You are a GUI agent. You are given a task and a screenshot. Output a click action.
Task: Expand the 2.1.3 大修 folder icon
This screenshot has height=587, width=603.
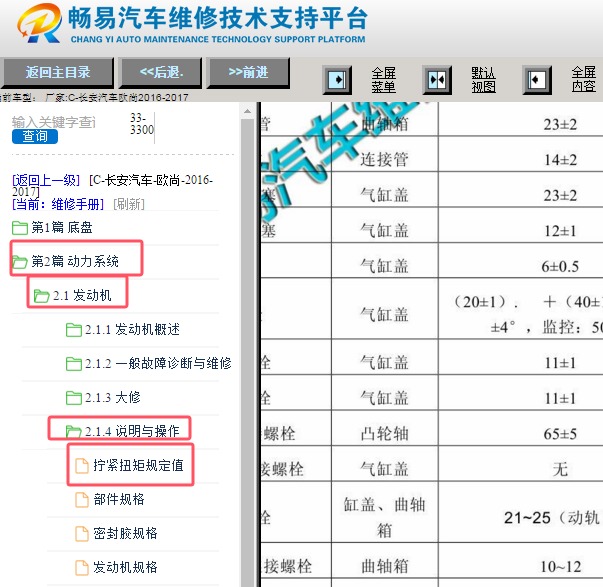73,397
